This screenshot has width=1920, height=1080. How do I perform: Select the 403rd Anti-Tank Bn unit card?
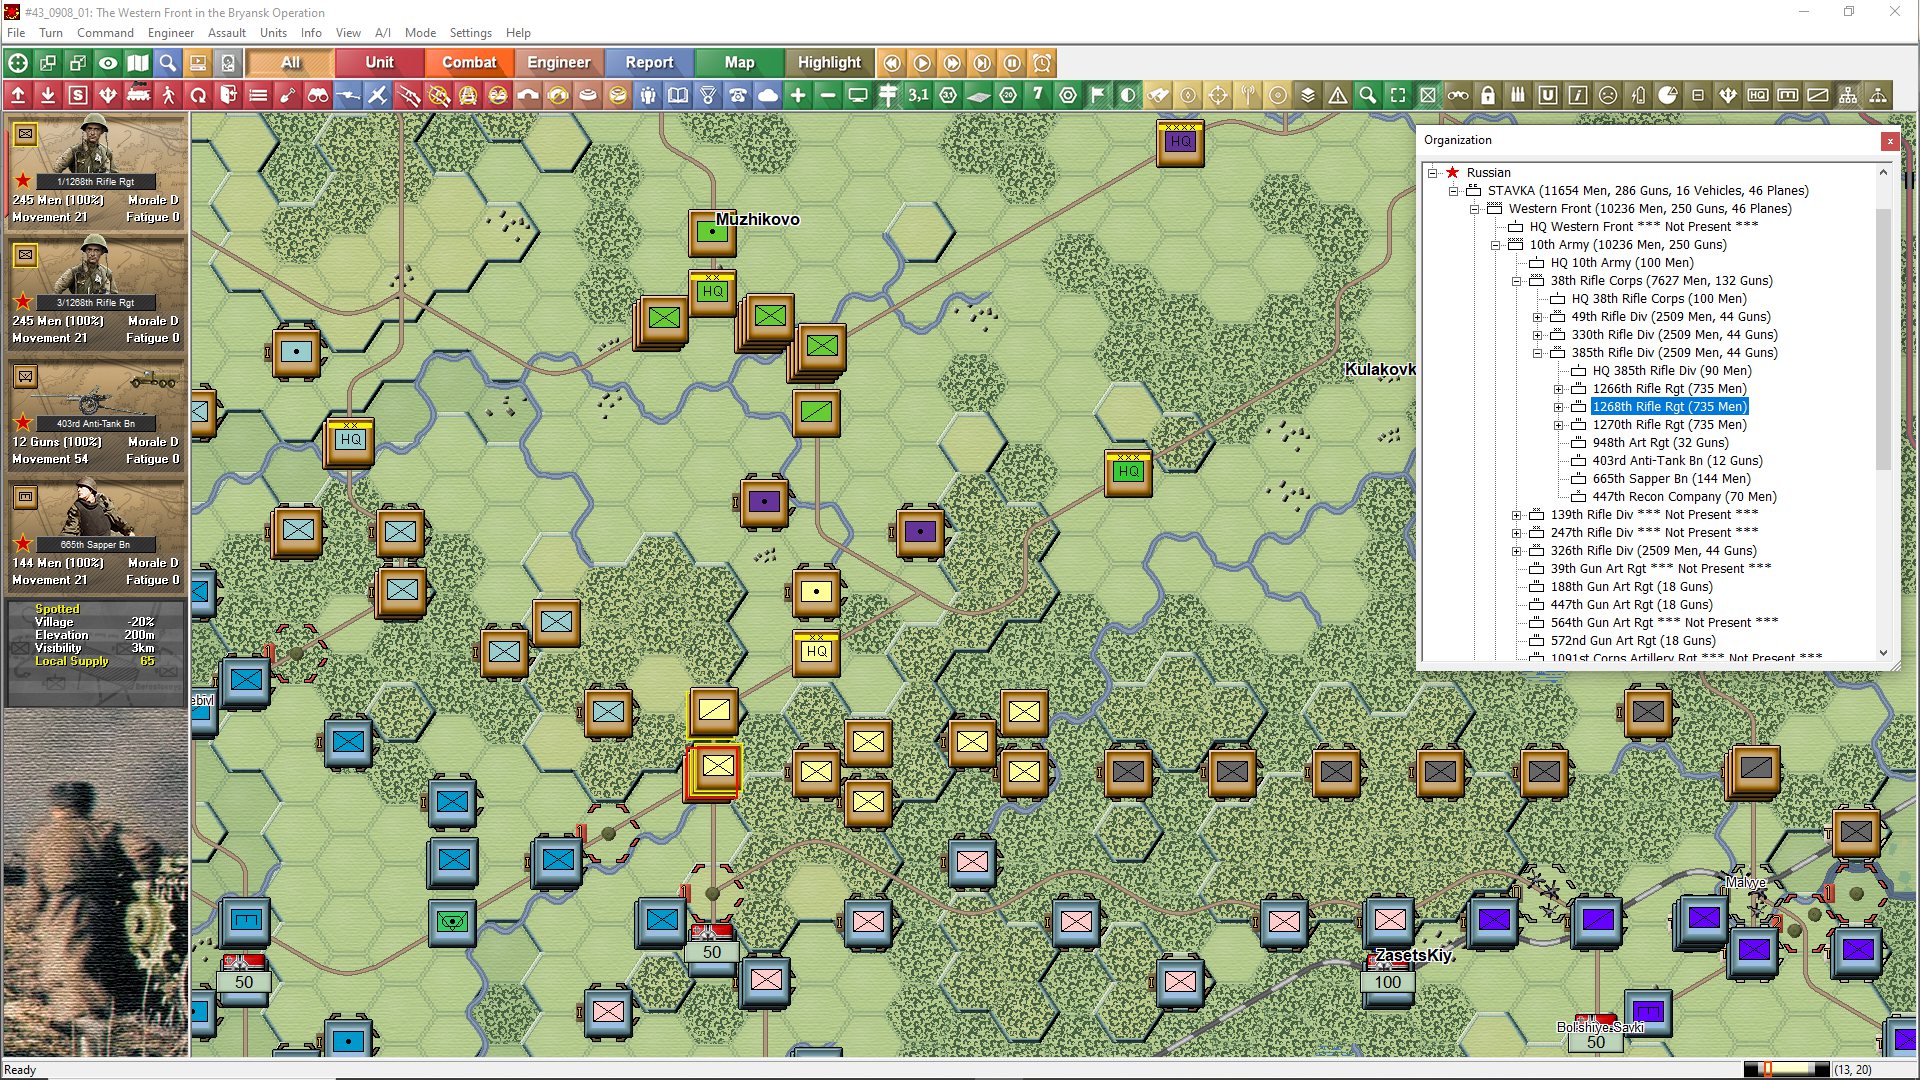pos(96,415)
